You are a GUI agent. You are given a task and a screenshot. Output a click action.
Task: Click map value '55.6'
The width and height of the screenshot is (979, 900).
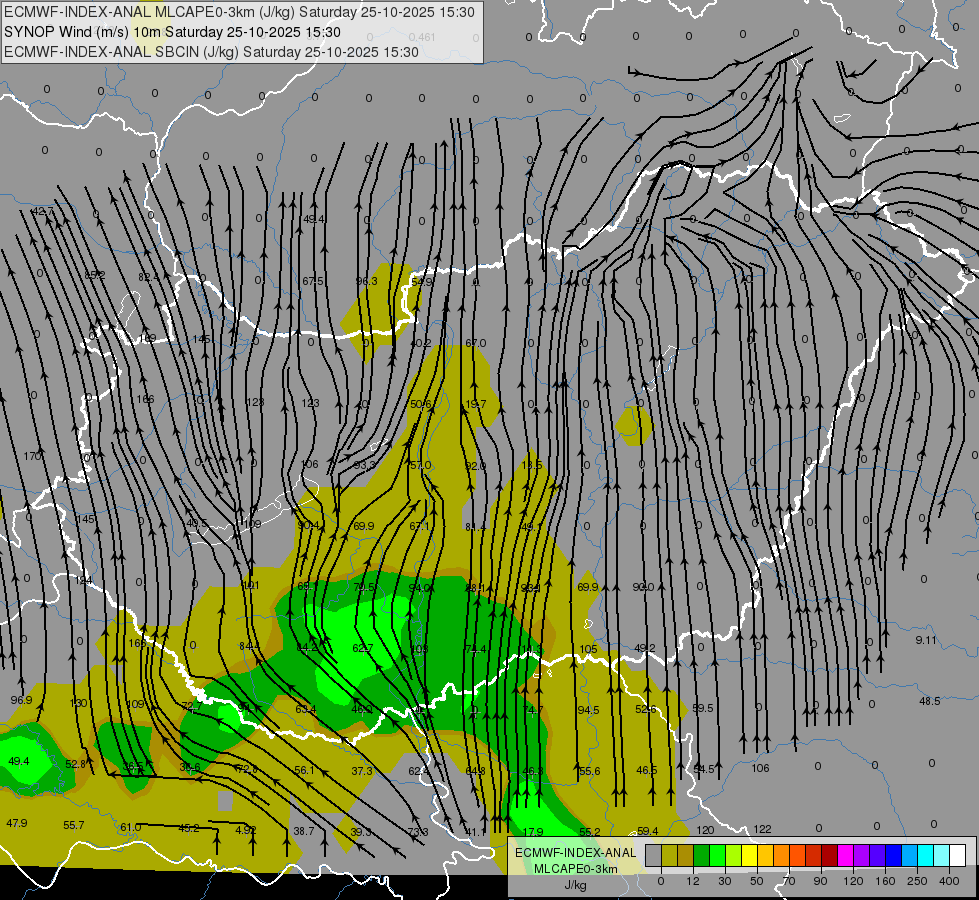tap(589, 771)
